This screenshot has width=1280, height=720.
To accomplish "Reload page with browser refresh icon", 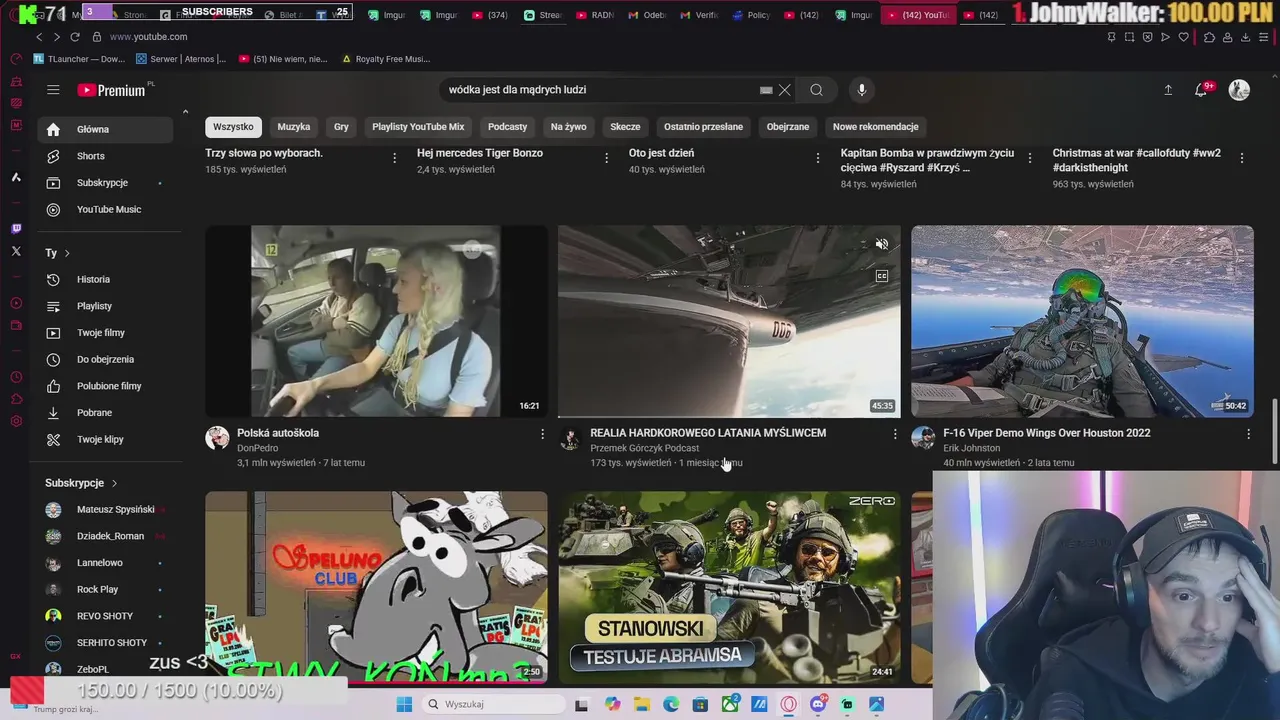I will pos(75,37).
